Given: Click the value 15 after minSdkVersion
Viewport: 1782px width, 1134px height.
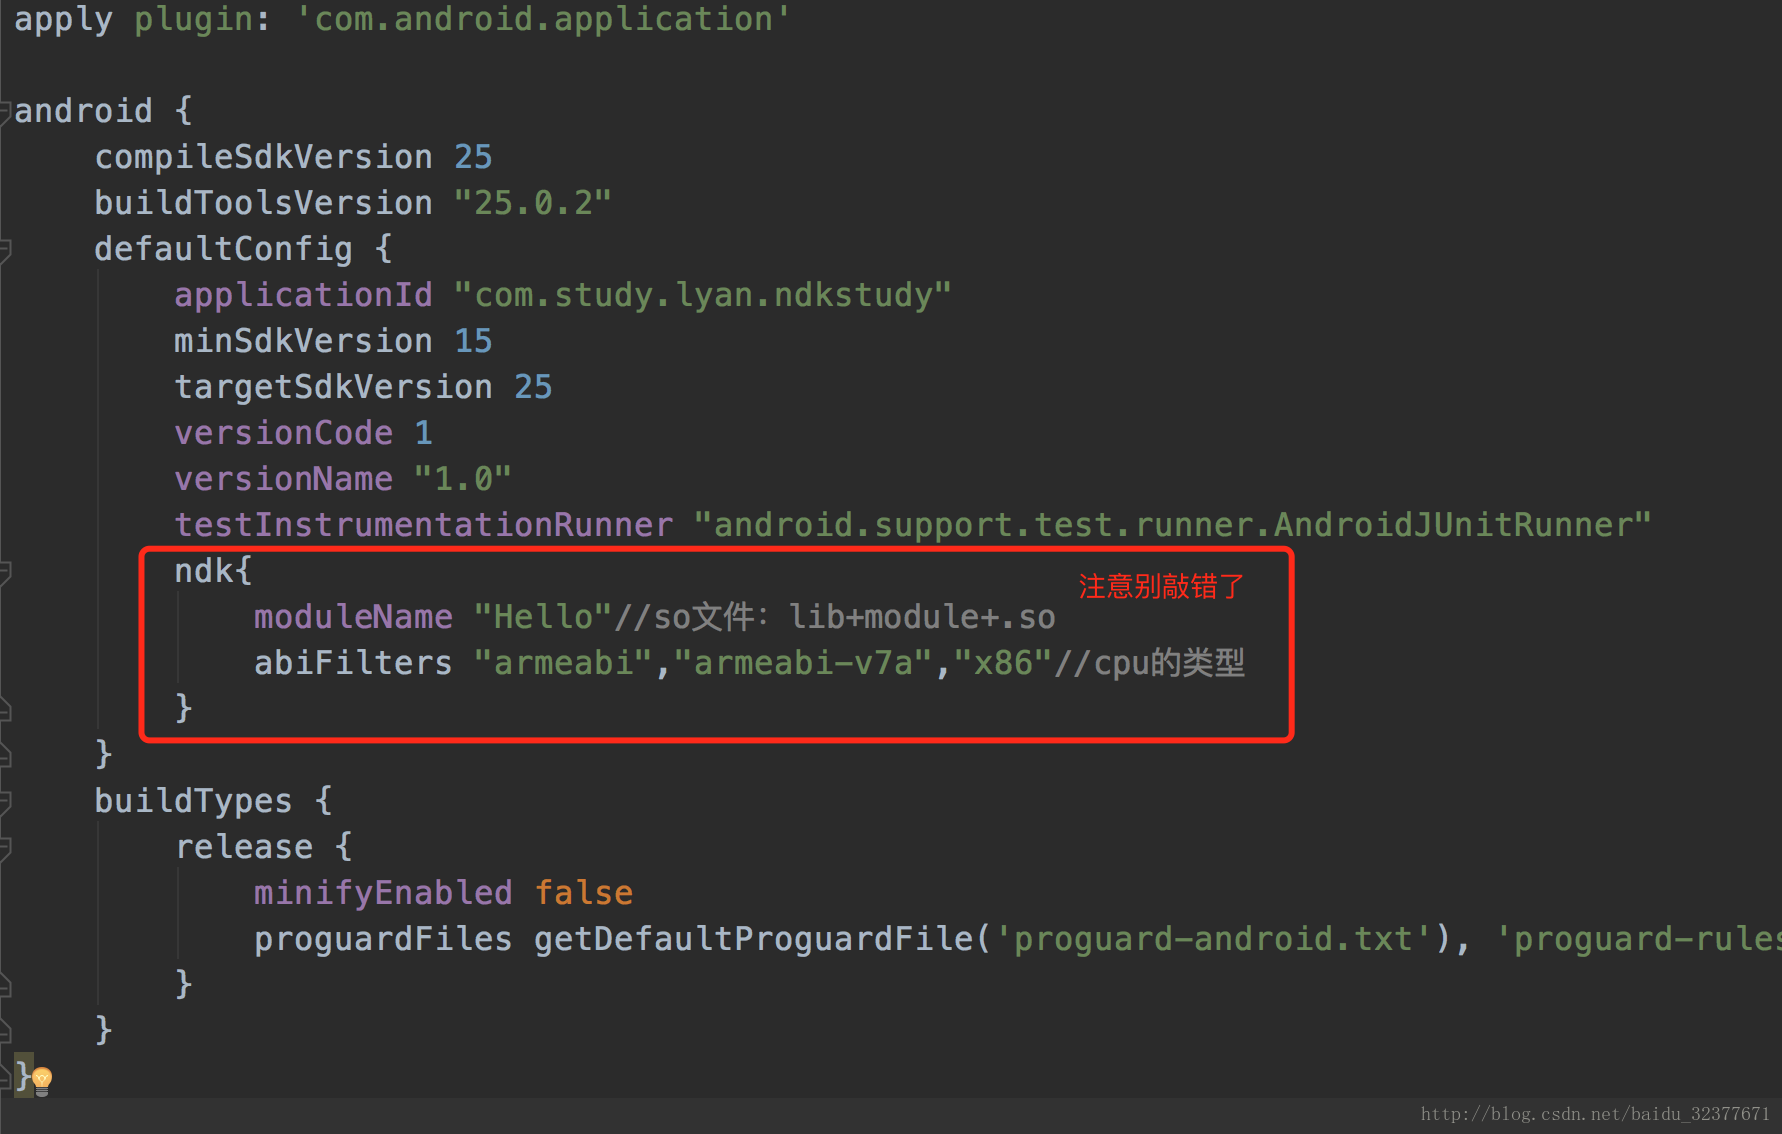Looking at the screenshot, I should point(473,341).
